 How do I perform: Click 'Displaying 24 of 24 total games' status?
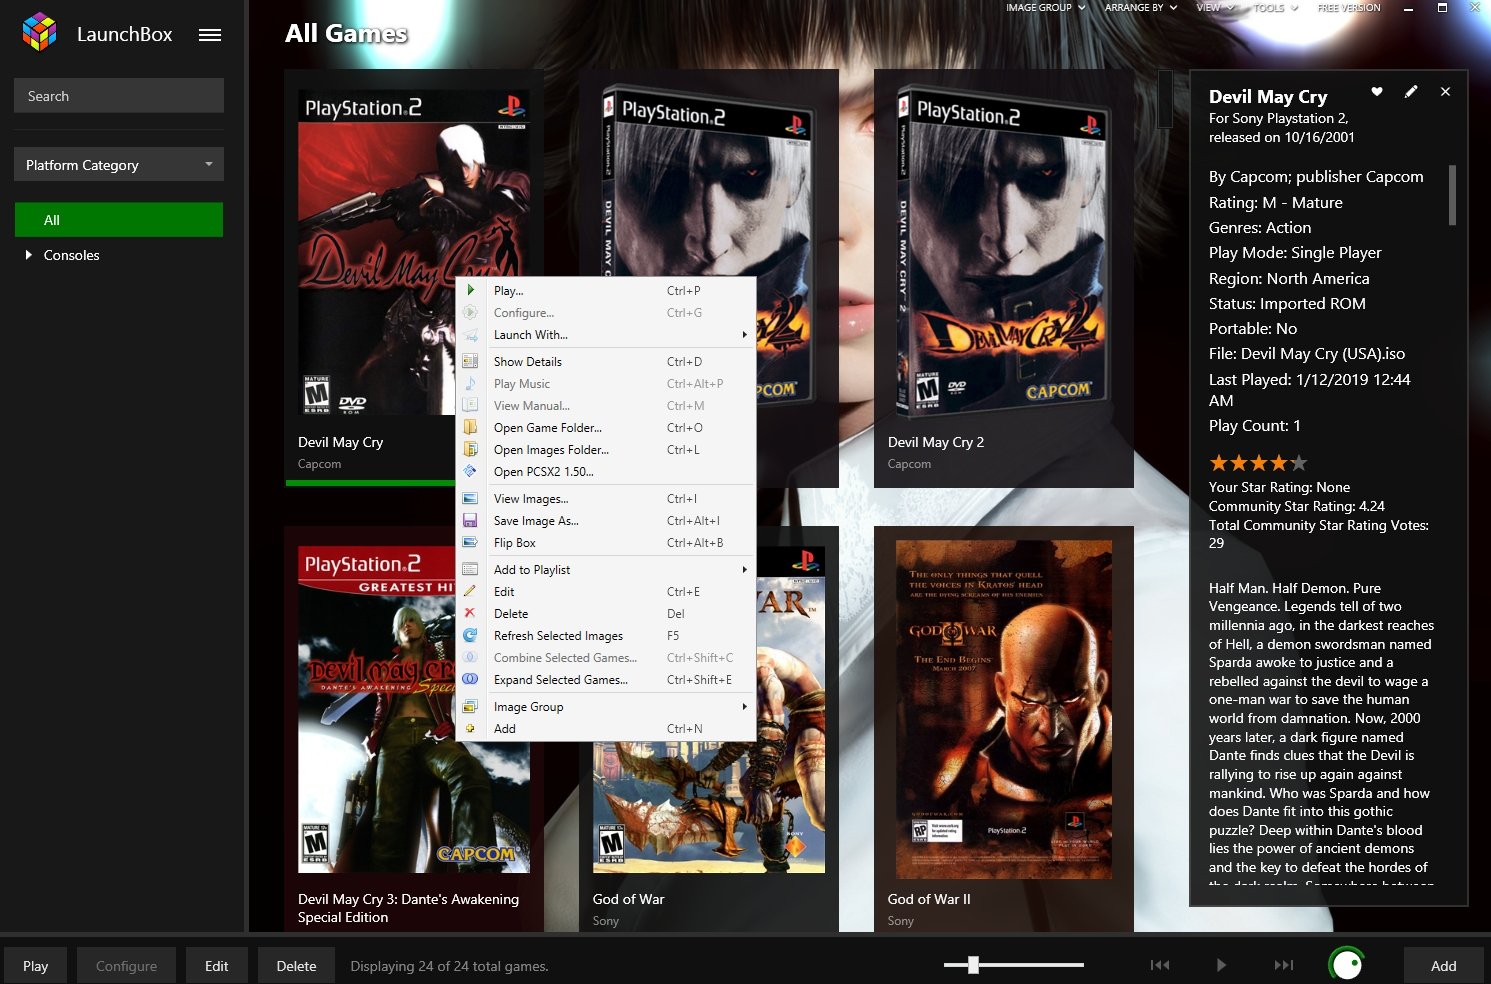coord(449,966)
